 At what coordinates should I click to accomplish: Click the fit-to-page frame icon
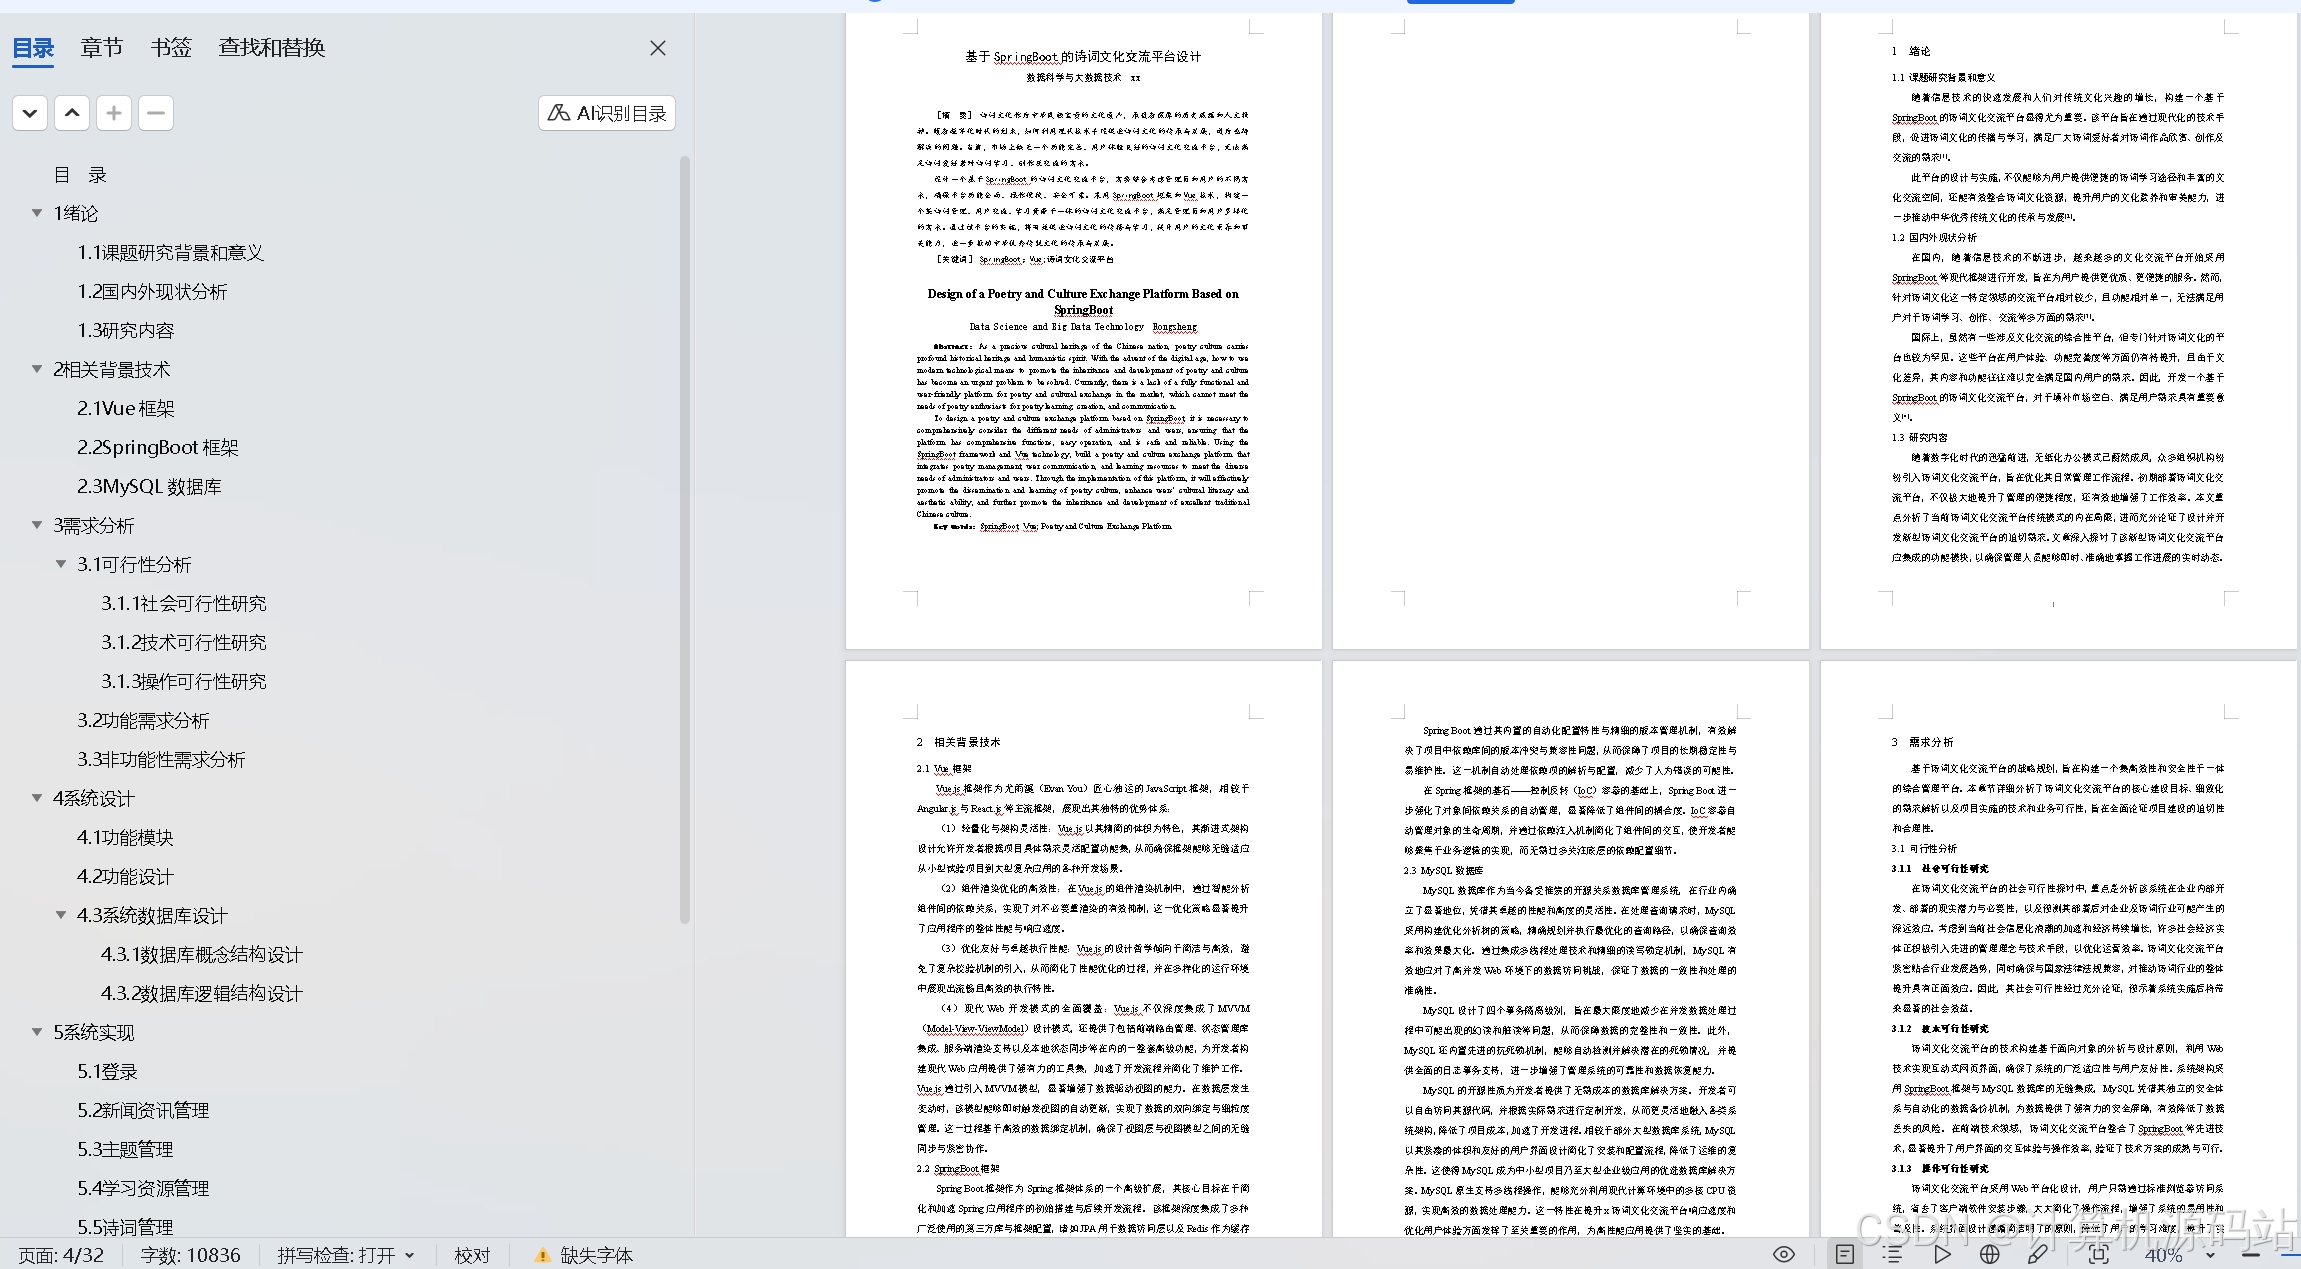[2099, 1254]
